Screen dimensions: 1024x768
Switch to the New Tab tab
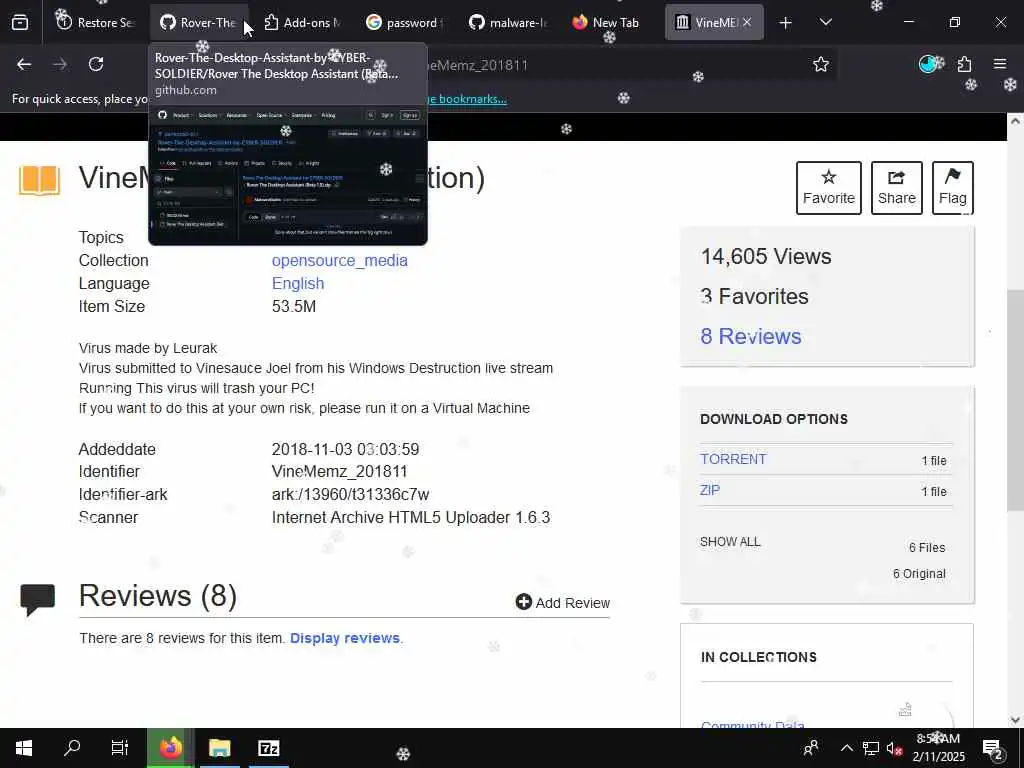[x=611, y=23]
